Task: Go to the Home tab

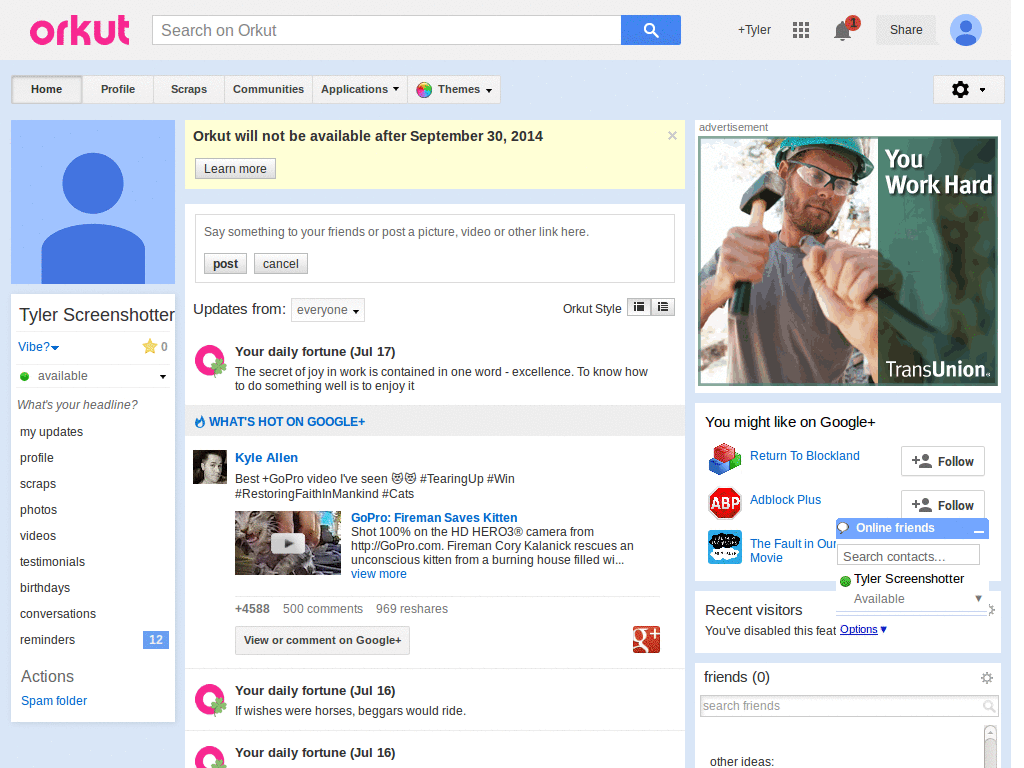Action: (x=46, y=89)
